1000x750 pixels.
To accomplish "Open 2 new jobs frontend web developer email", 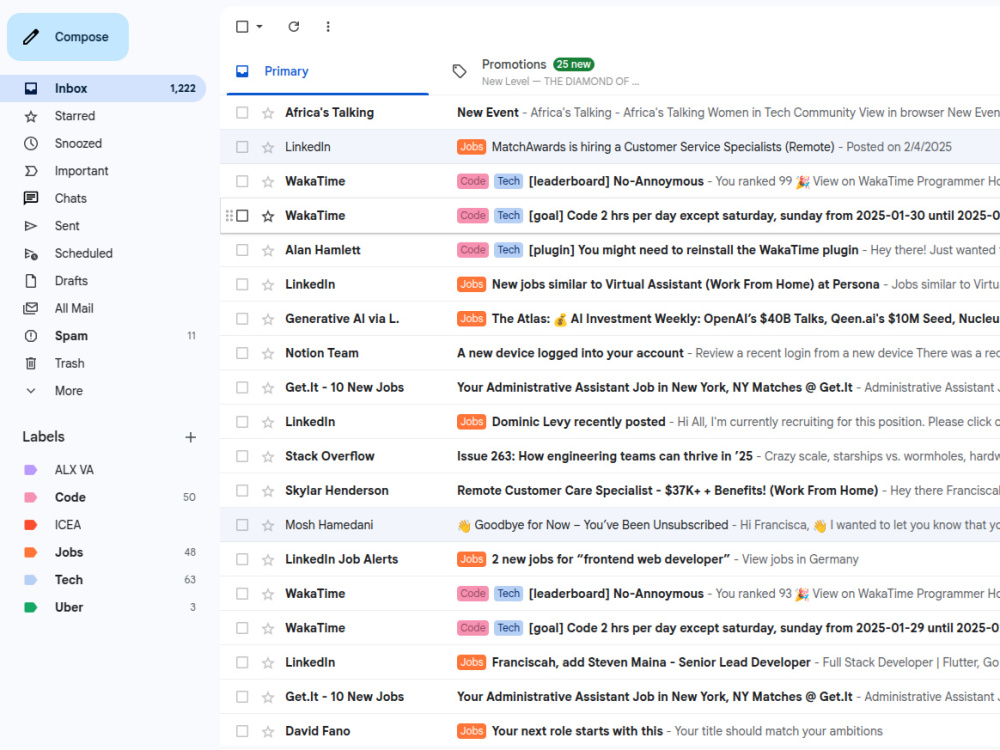I will click(610, 559).
